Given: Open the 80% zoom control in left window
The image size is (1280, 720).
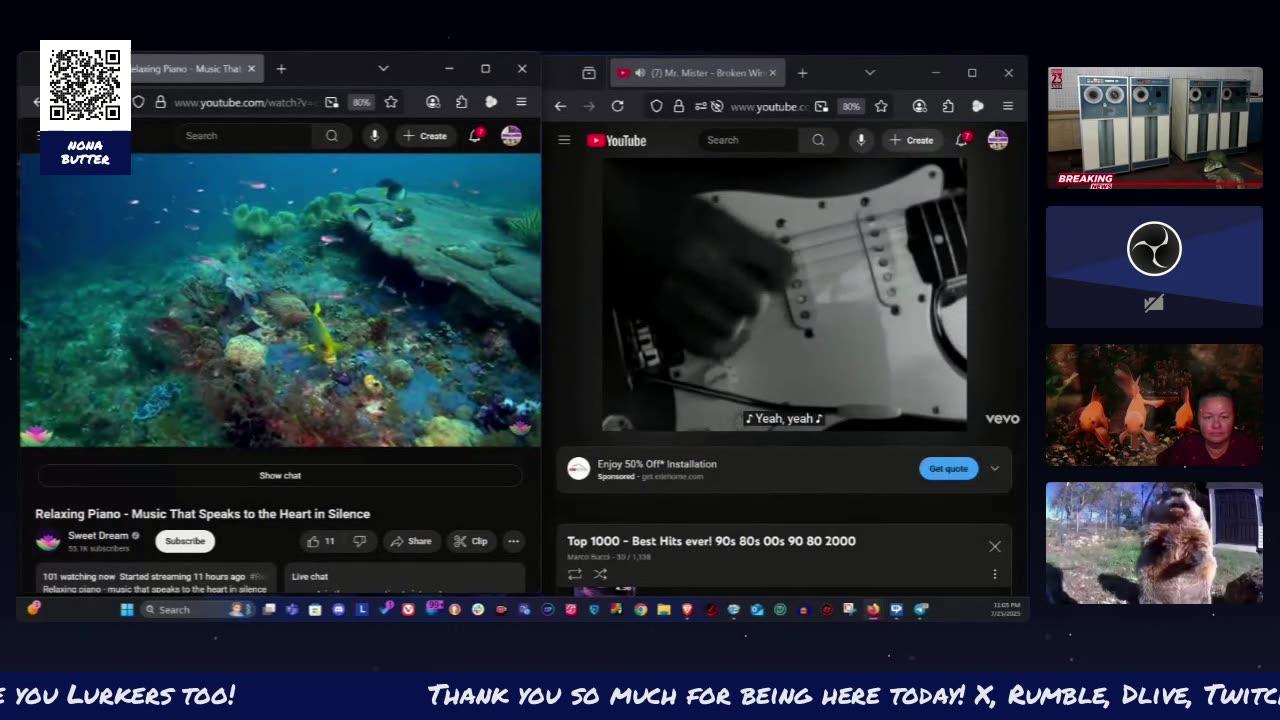Looking at the screenshot, I should point(361,102).
